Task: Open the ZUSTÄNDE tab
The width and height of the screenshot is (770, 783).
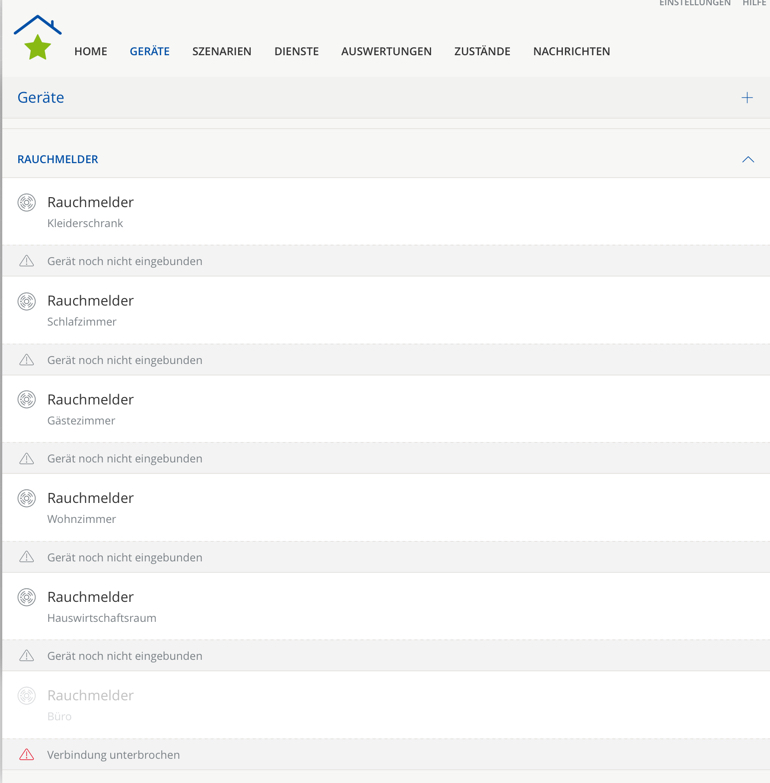Action: tap(482, 52)
